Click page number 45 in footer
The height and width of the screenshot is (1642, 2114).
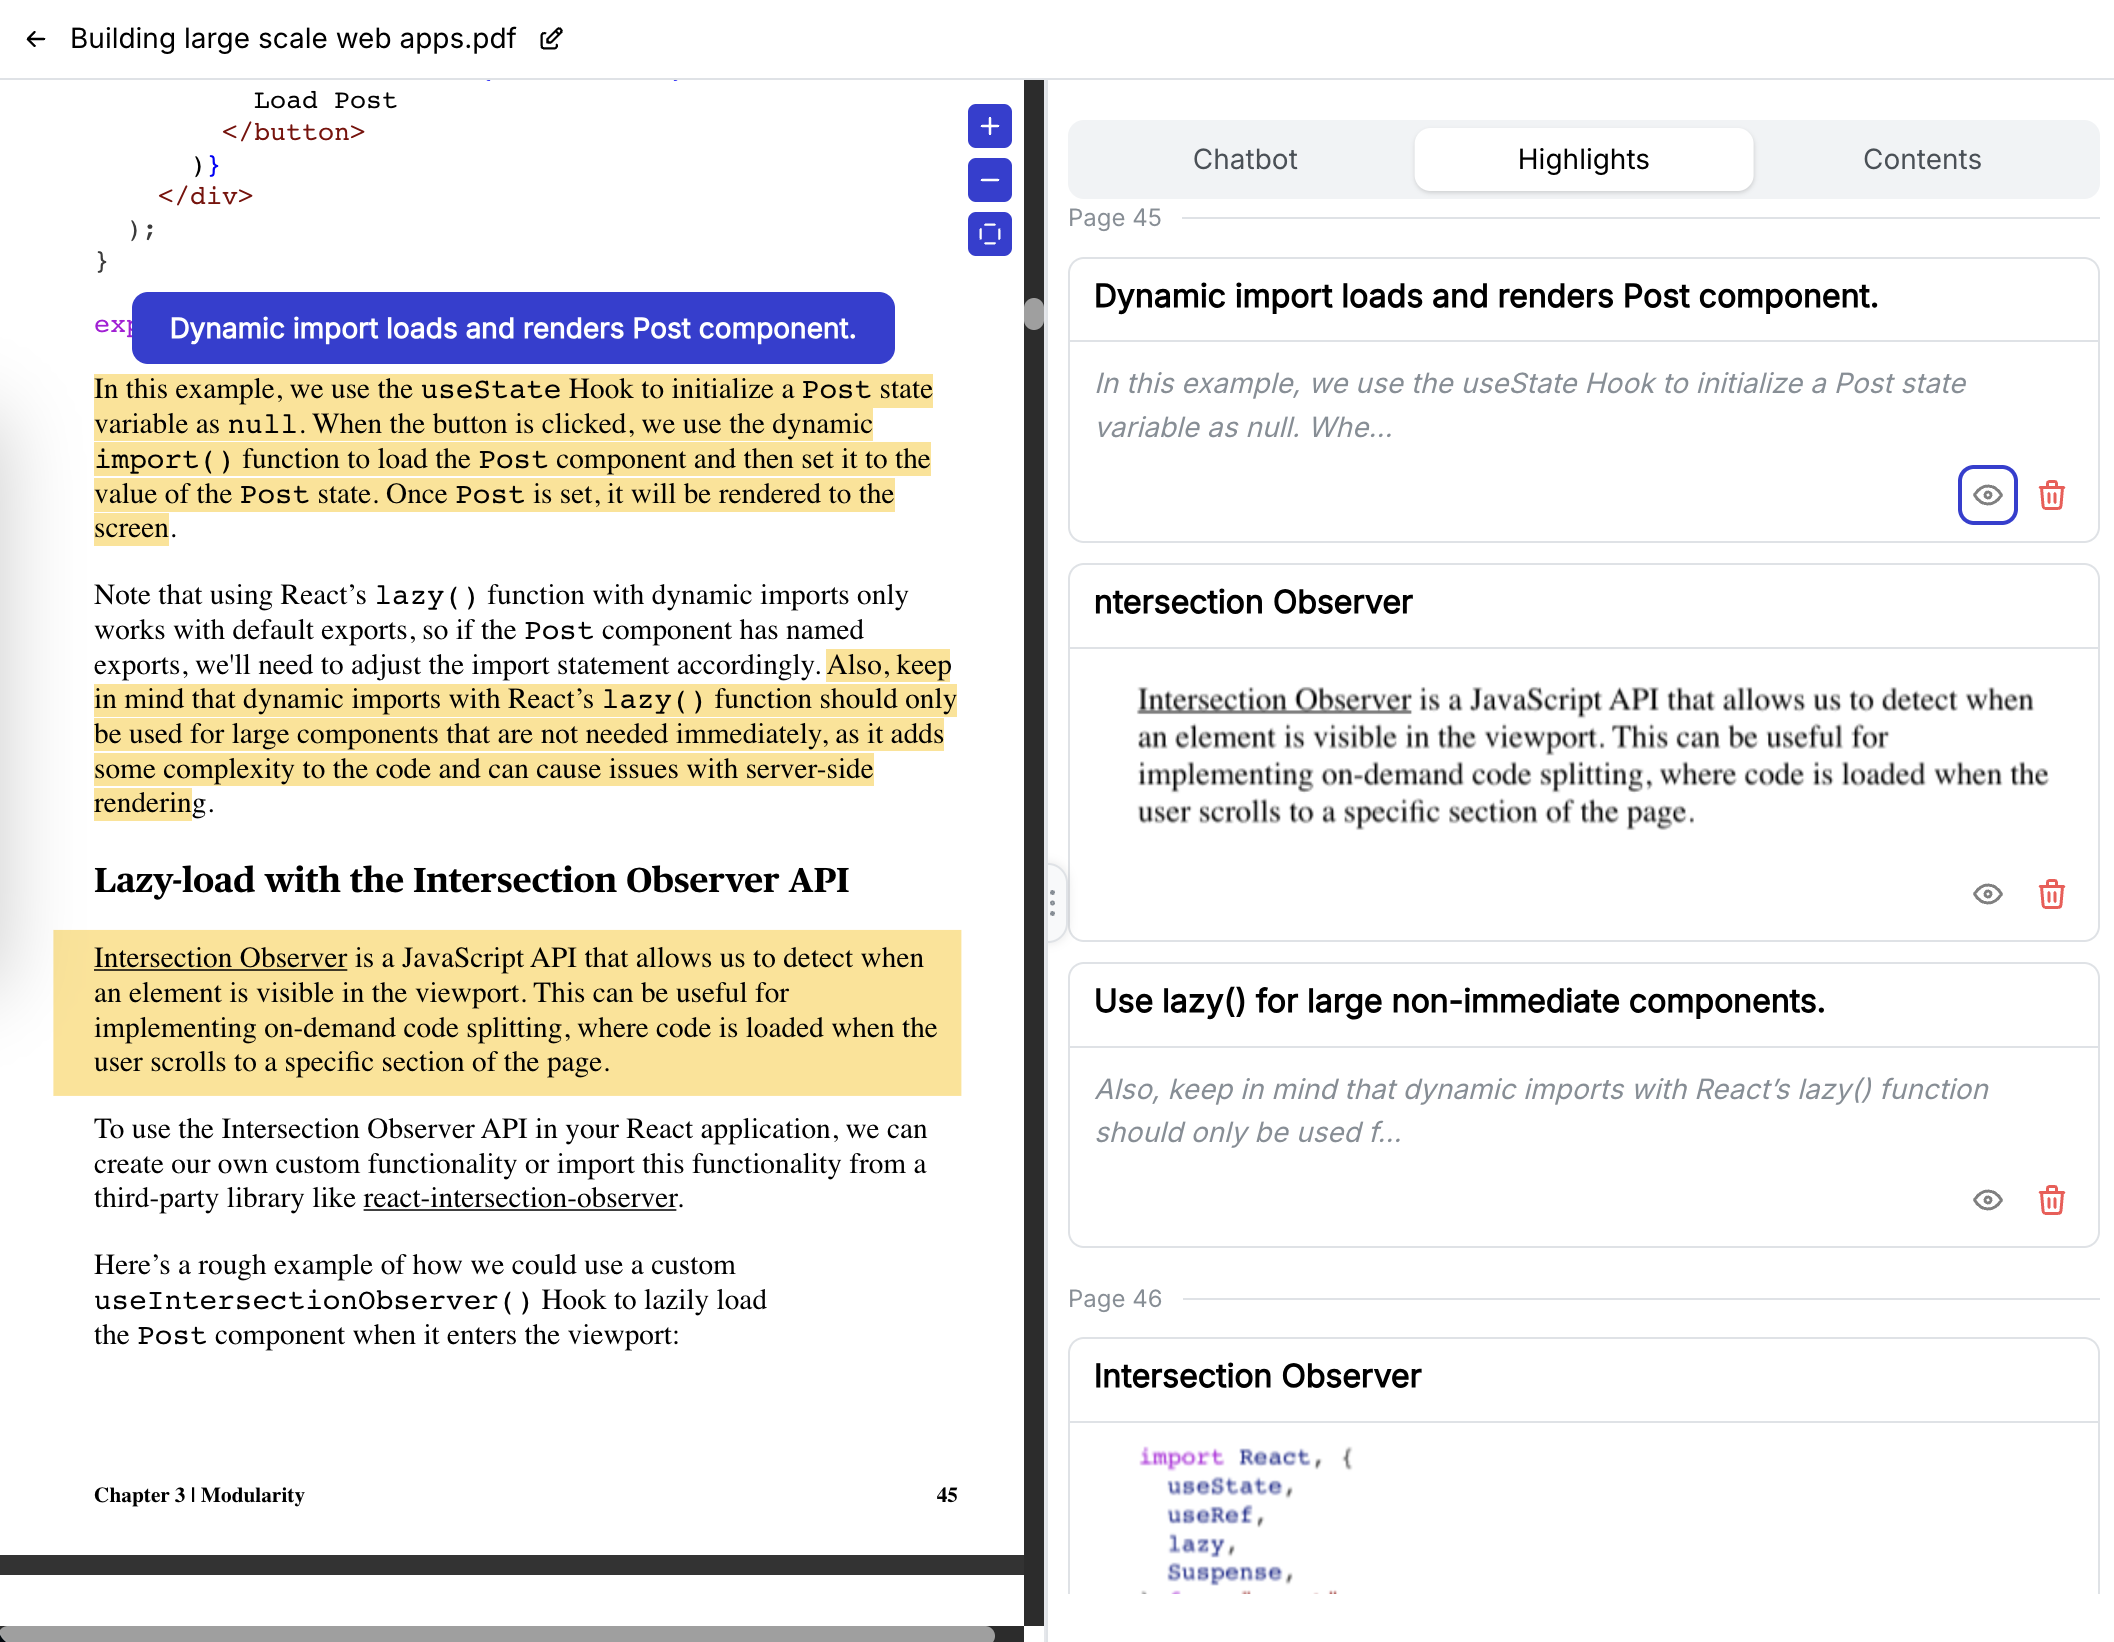pyautogui.click(x=946, y=1495)
